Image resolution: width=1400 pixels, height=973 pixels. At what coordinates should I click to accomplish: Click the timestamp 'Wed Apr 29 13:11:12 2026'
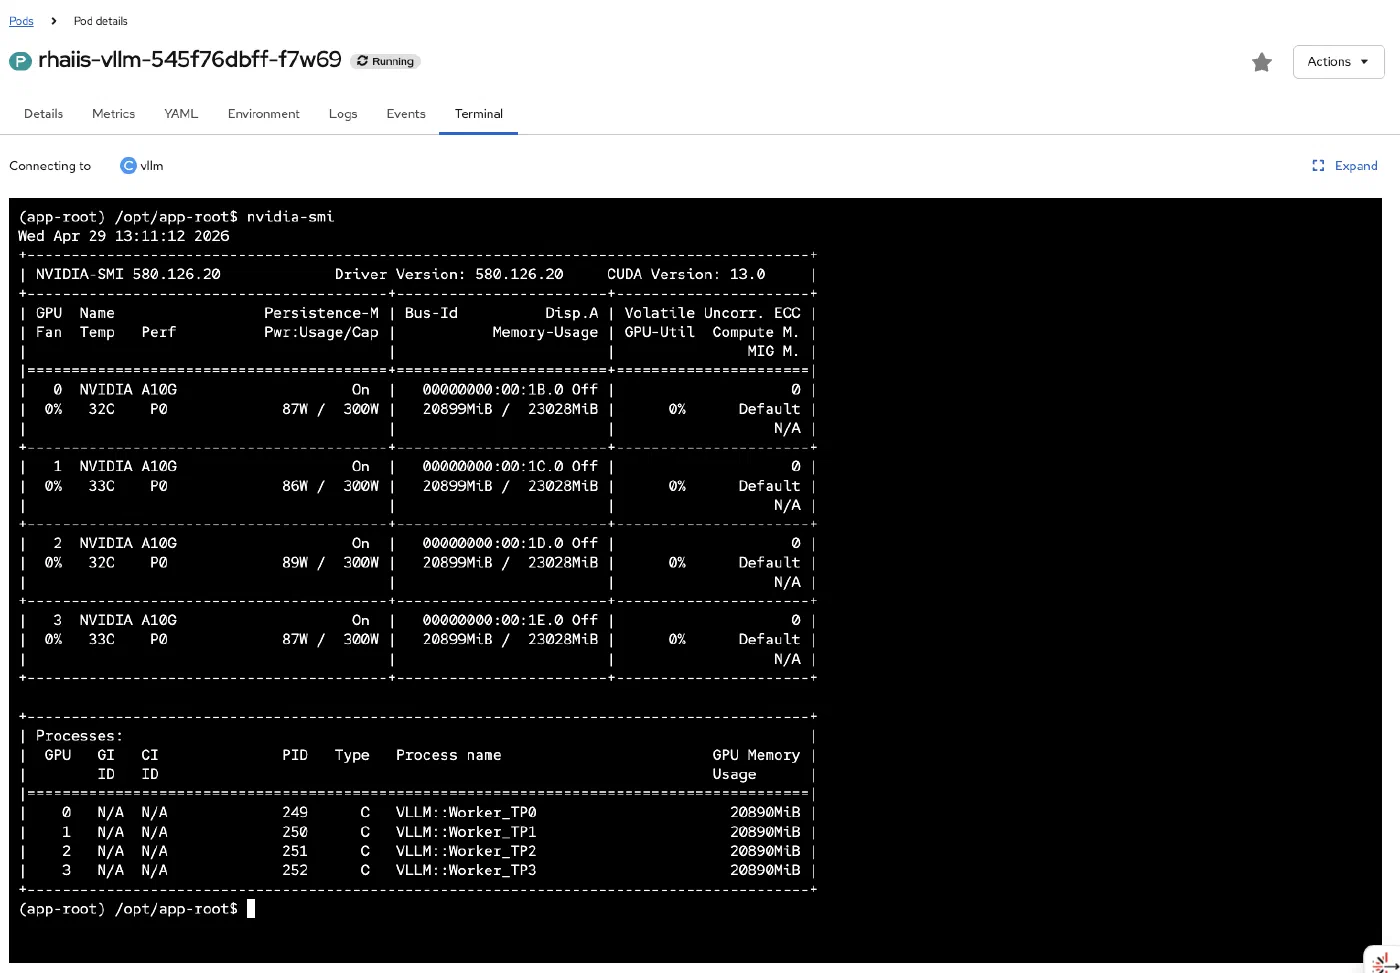tap(124, 236)
